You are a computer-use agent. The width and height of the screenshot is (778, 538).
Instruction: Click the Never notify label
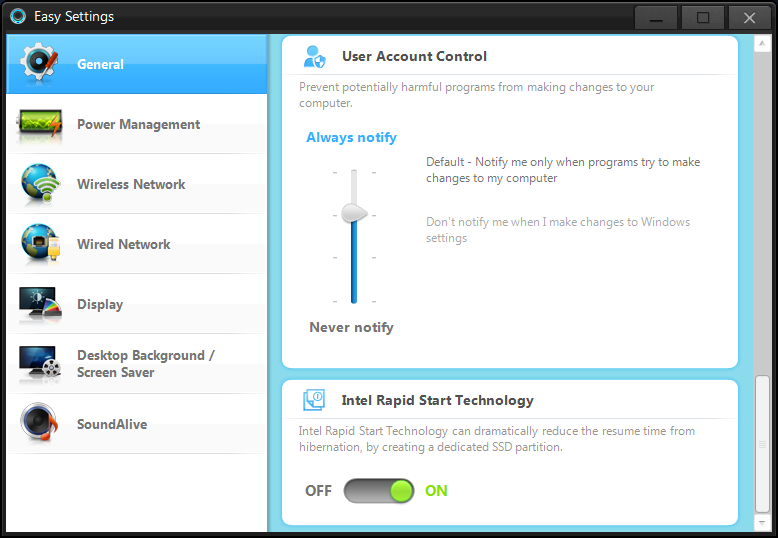[x=351, y=328]
